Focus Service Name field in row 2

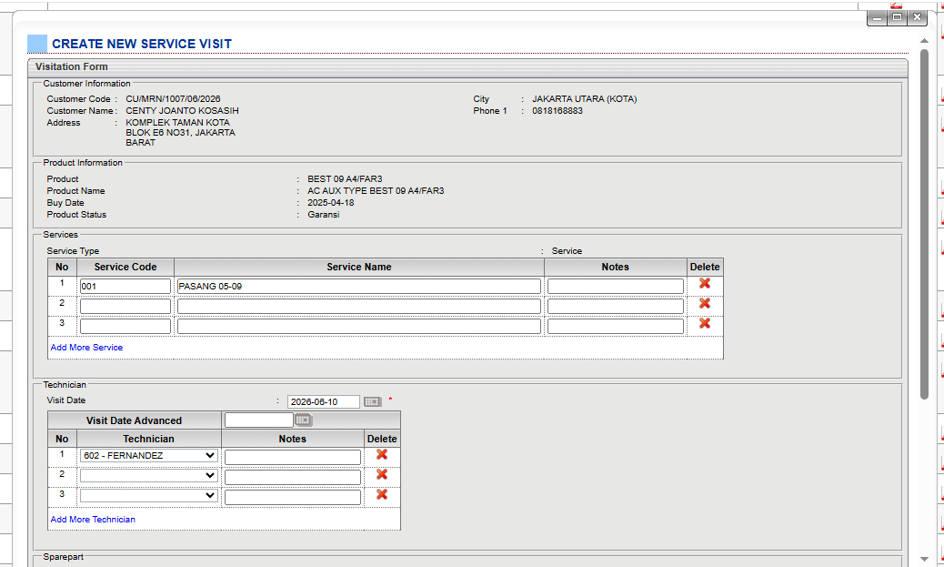(x=359, y=306)
